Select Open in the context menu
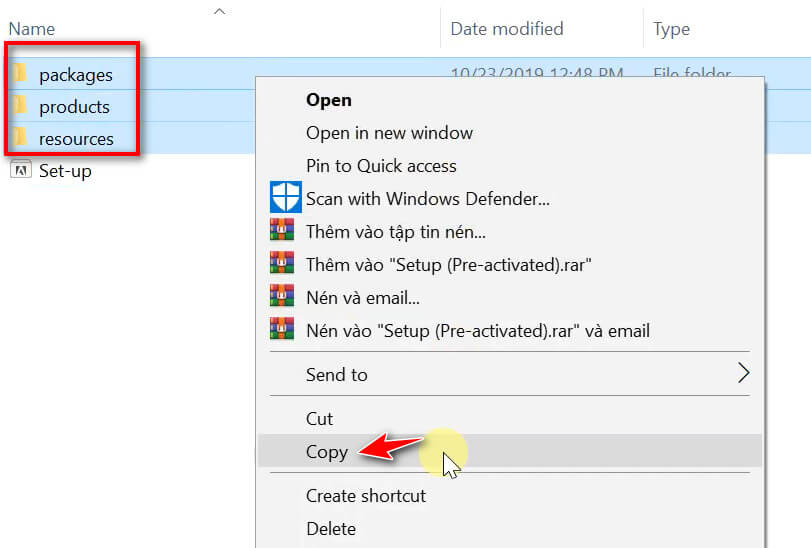Viewport: 811px width, 548px height. [328, 100]
